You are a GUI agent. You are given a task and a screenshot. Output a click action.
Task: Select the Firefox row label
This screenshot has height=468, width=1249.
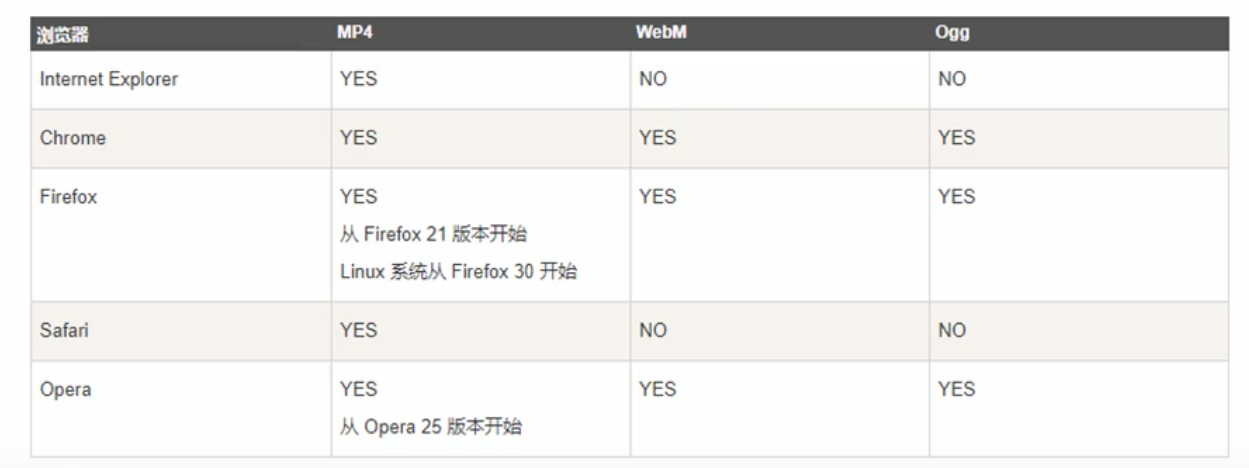pos(69,197)
